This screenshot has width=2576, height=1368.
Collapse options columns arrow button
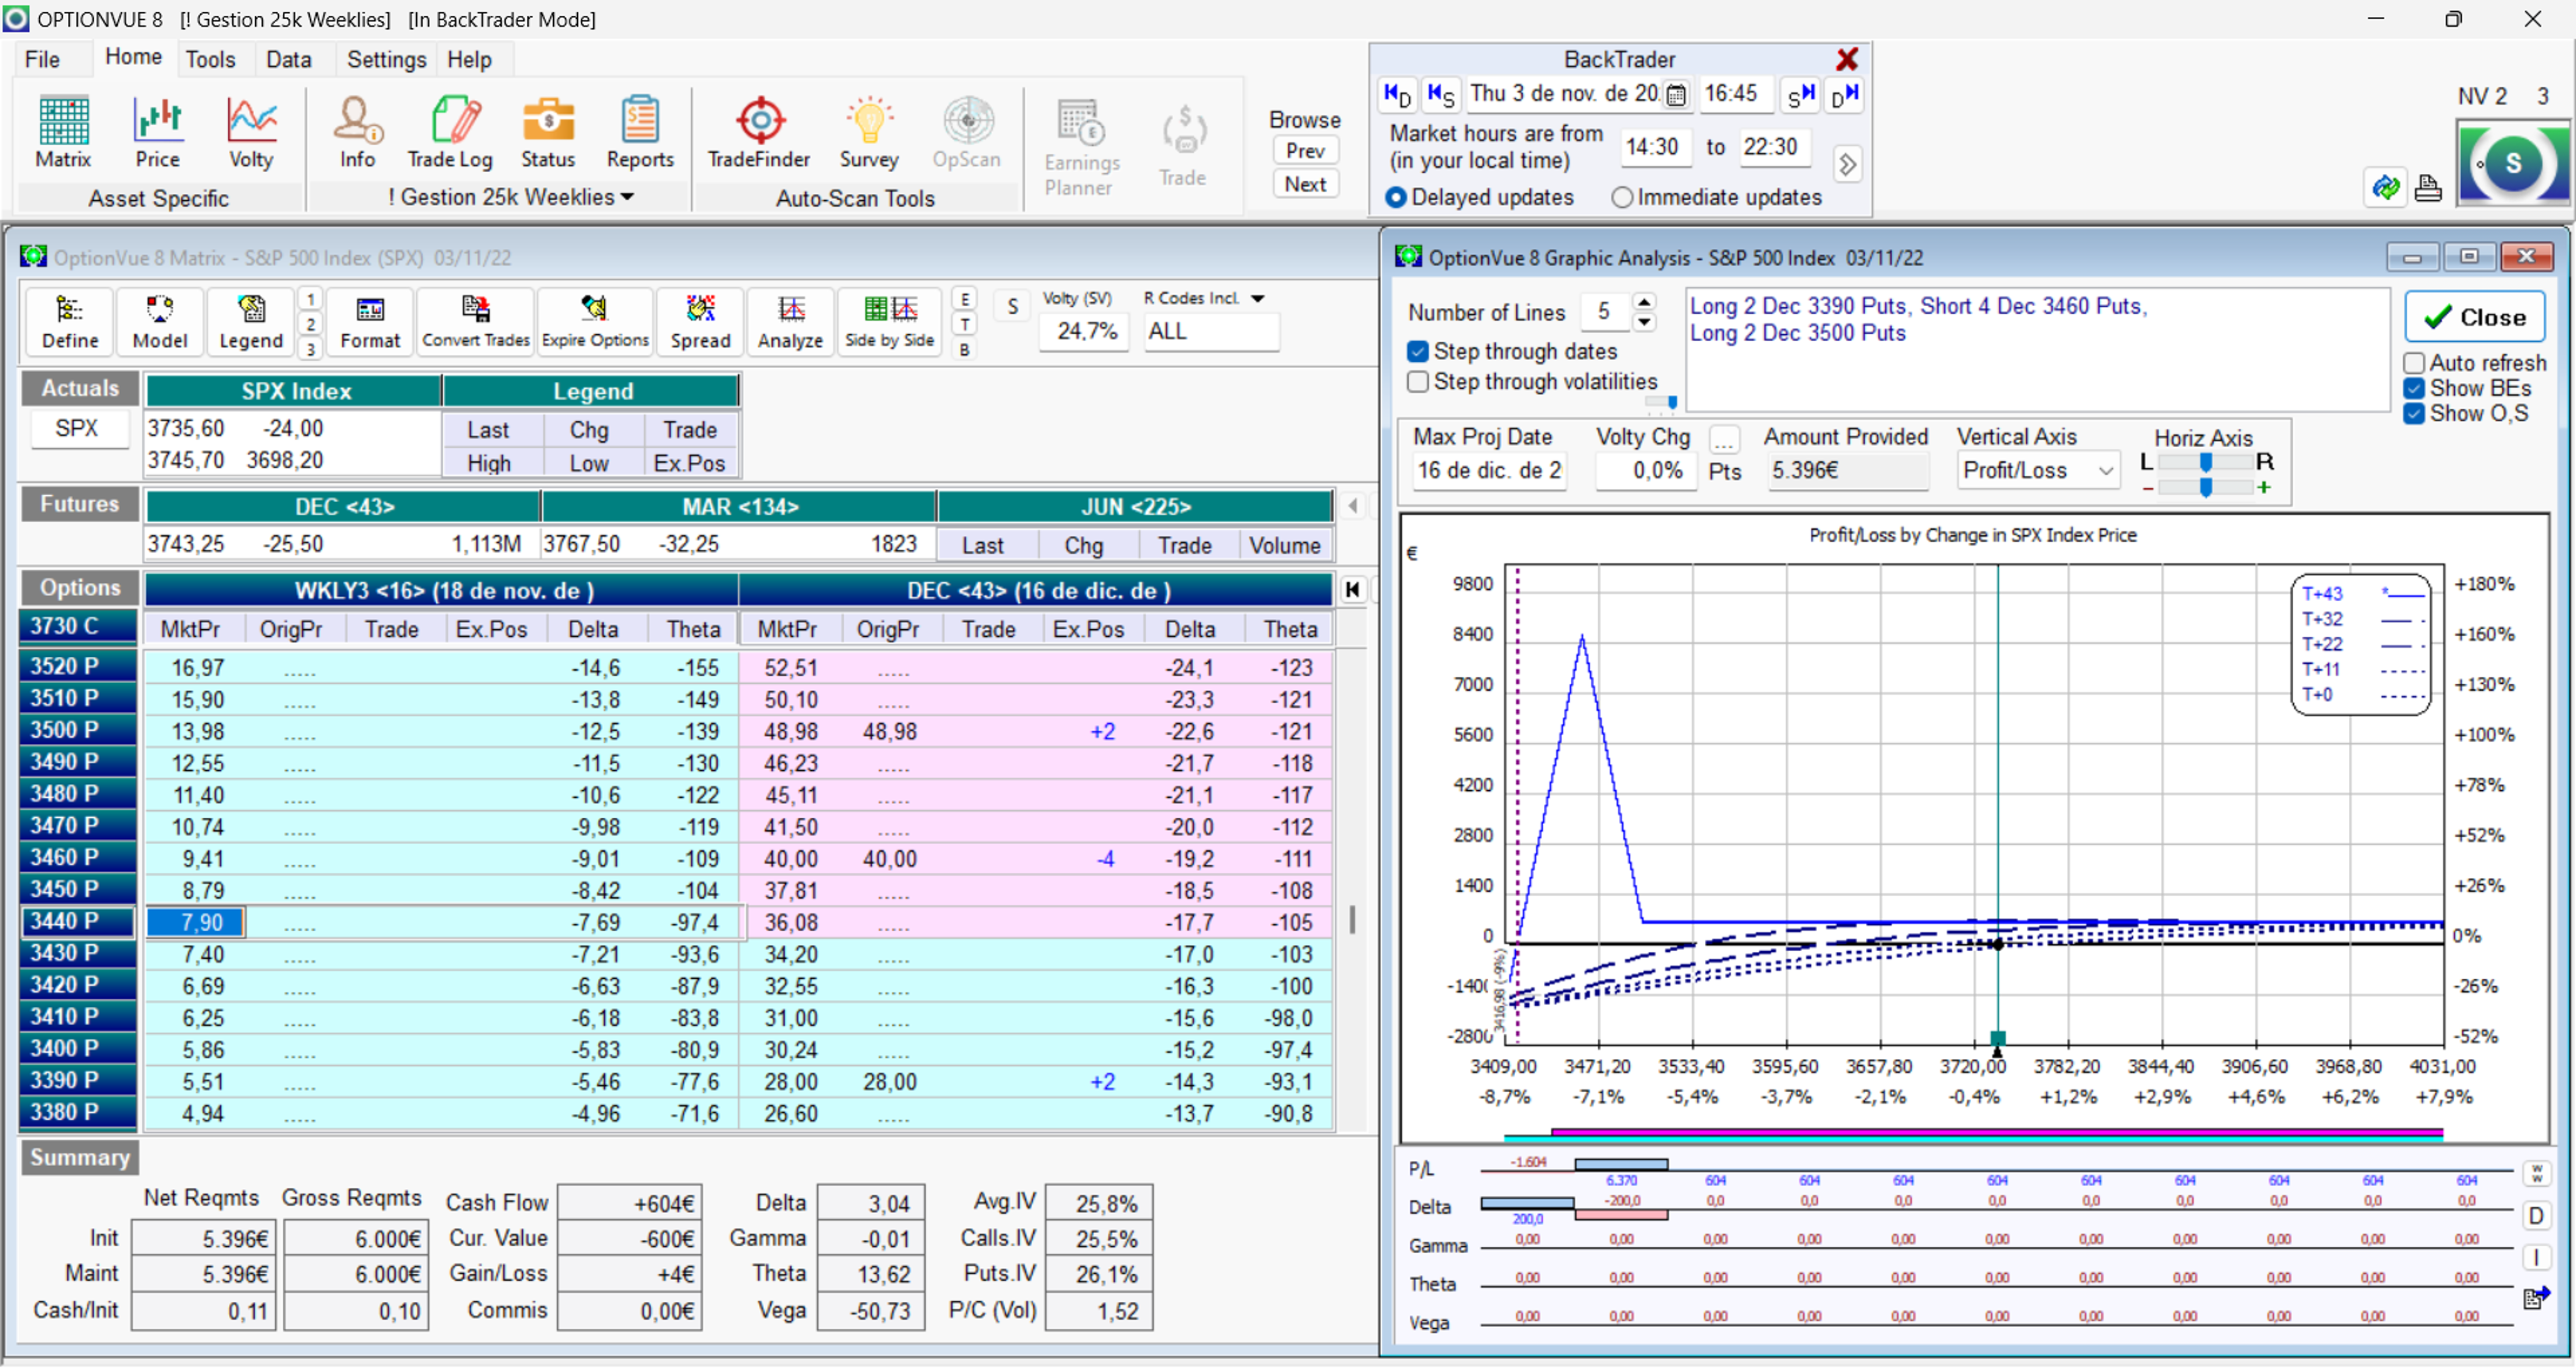coord(1352,590)
